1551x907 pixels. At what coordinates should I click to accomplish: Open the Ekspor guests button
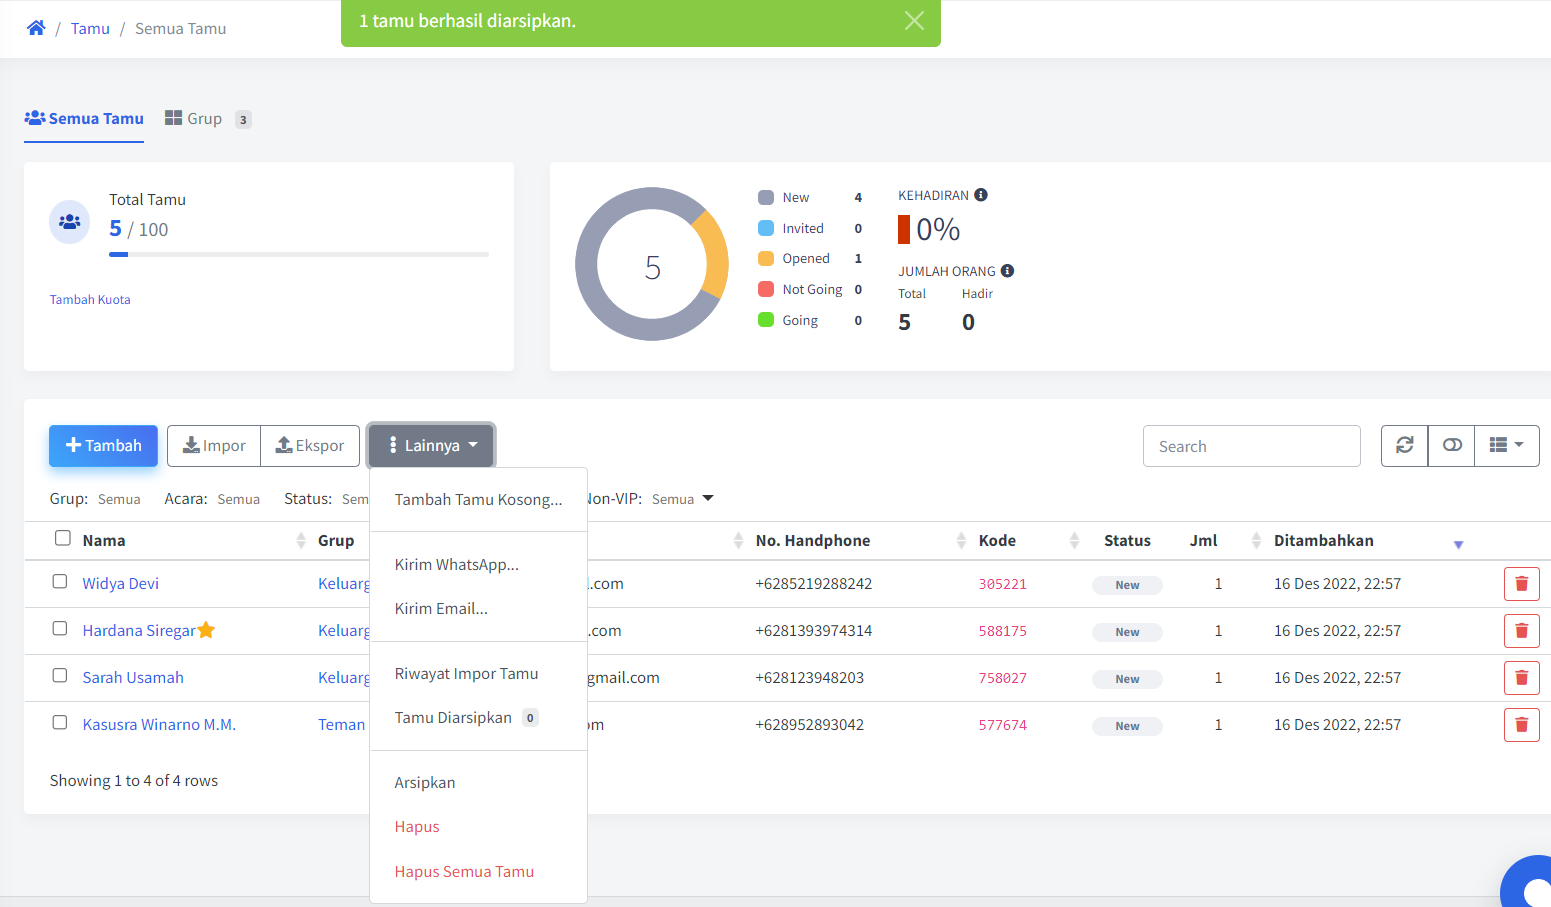(310, 446)
